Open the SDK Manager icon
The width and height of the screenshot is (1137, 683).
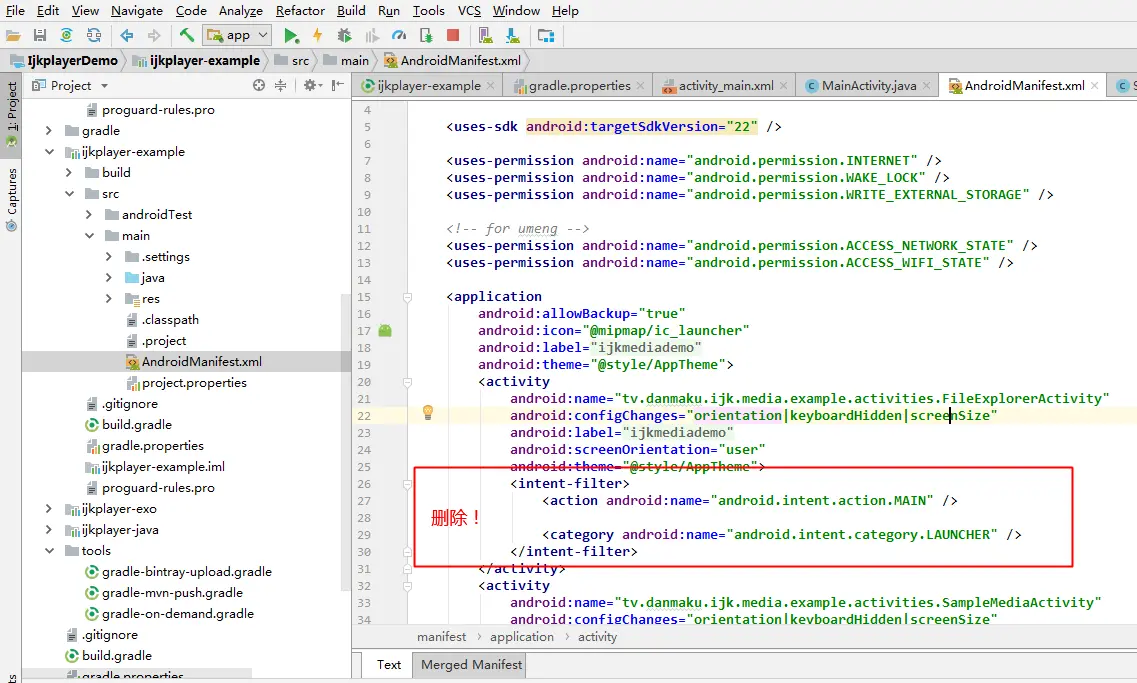[x=513, y=35]
